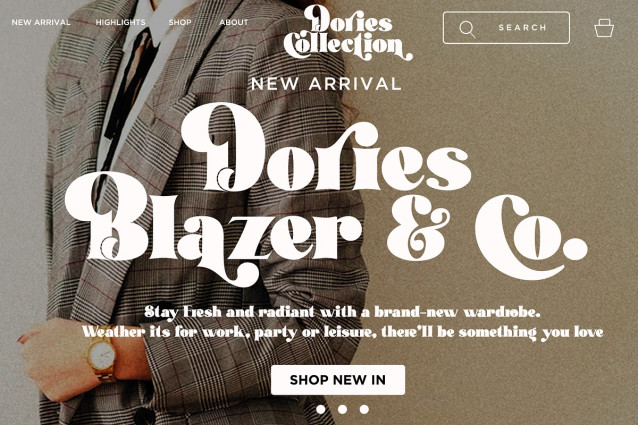638x425 pixels.
Task: Click the gold wristwatch in the photo
Action: pyautogui.click(x=102, y=357)
